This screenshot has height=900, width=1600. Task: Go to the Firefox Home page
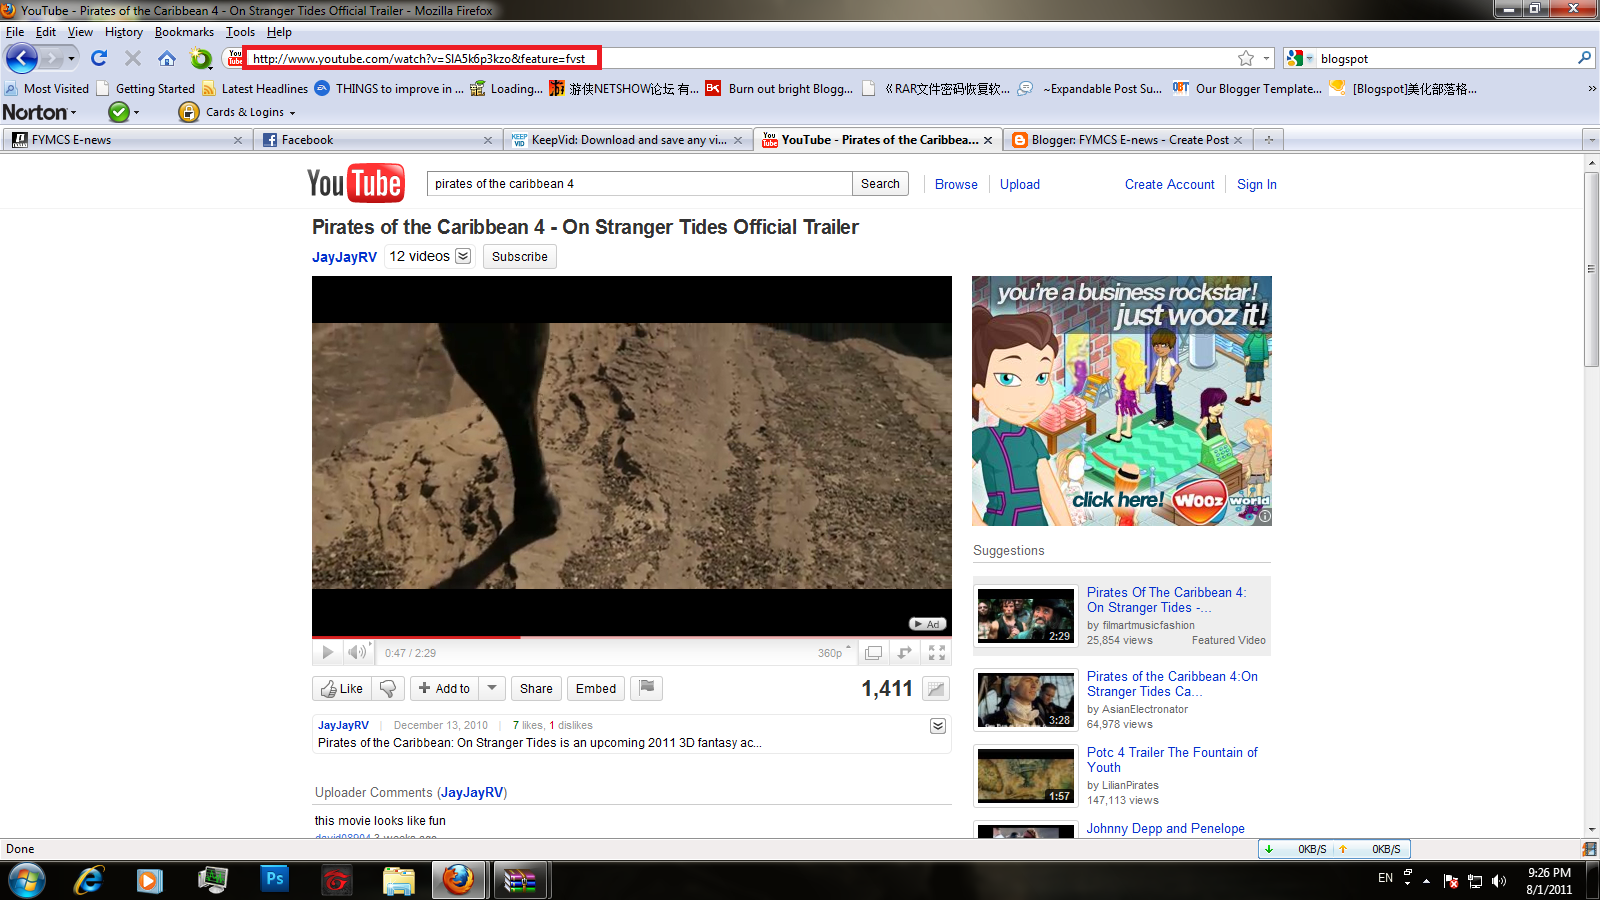pos(167,58)
